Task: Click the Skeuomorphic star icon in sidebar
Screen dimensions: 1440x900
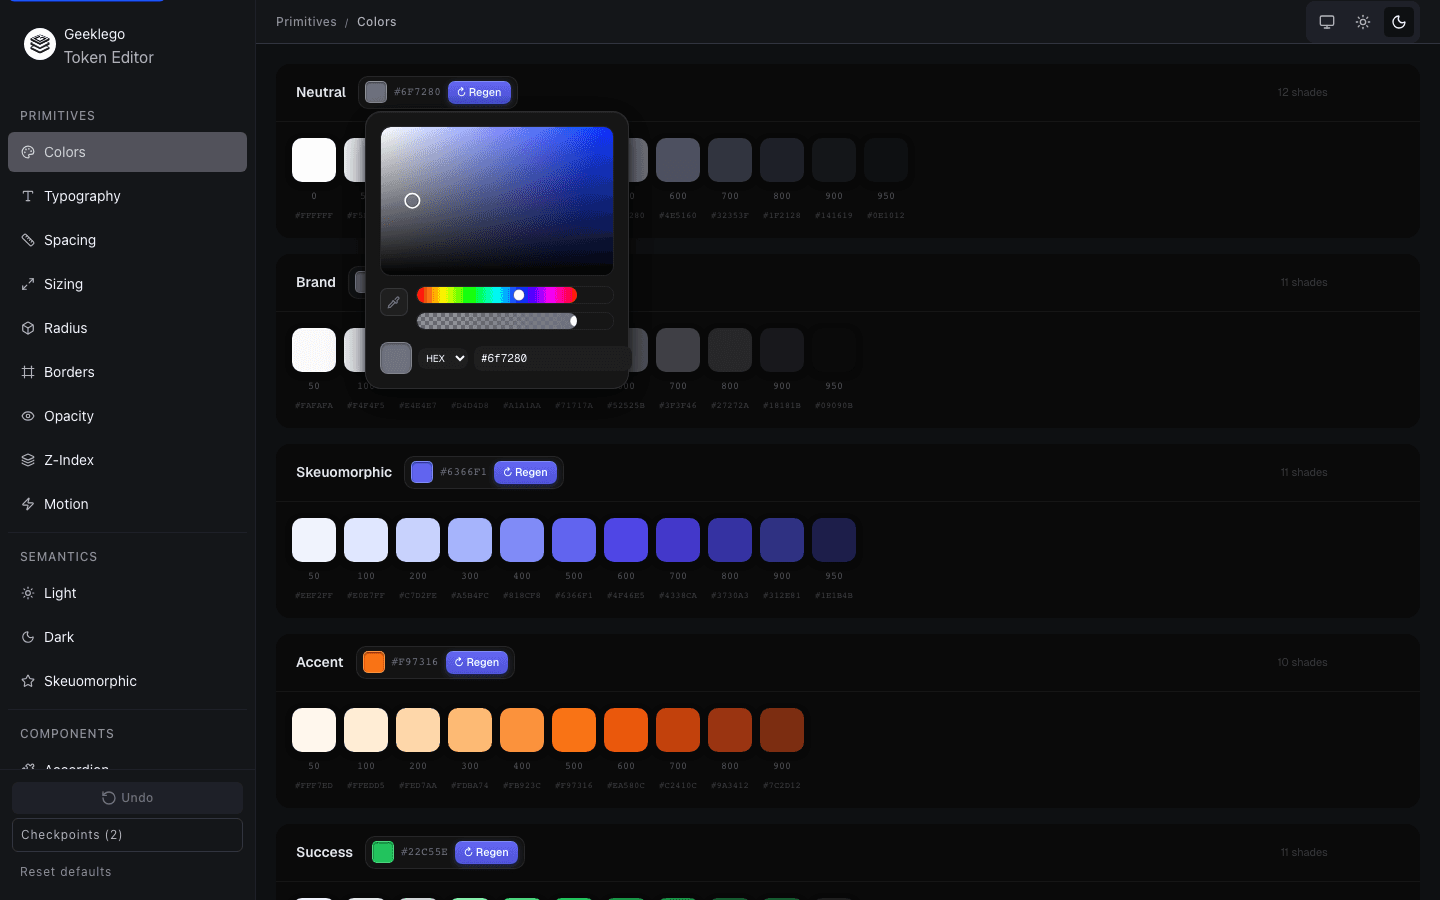Action: [28, 681]
